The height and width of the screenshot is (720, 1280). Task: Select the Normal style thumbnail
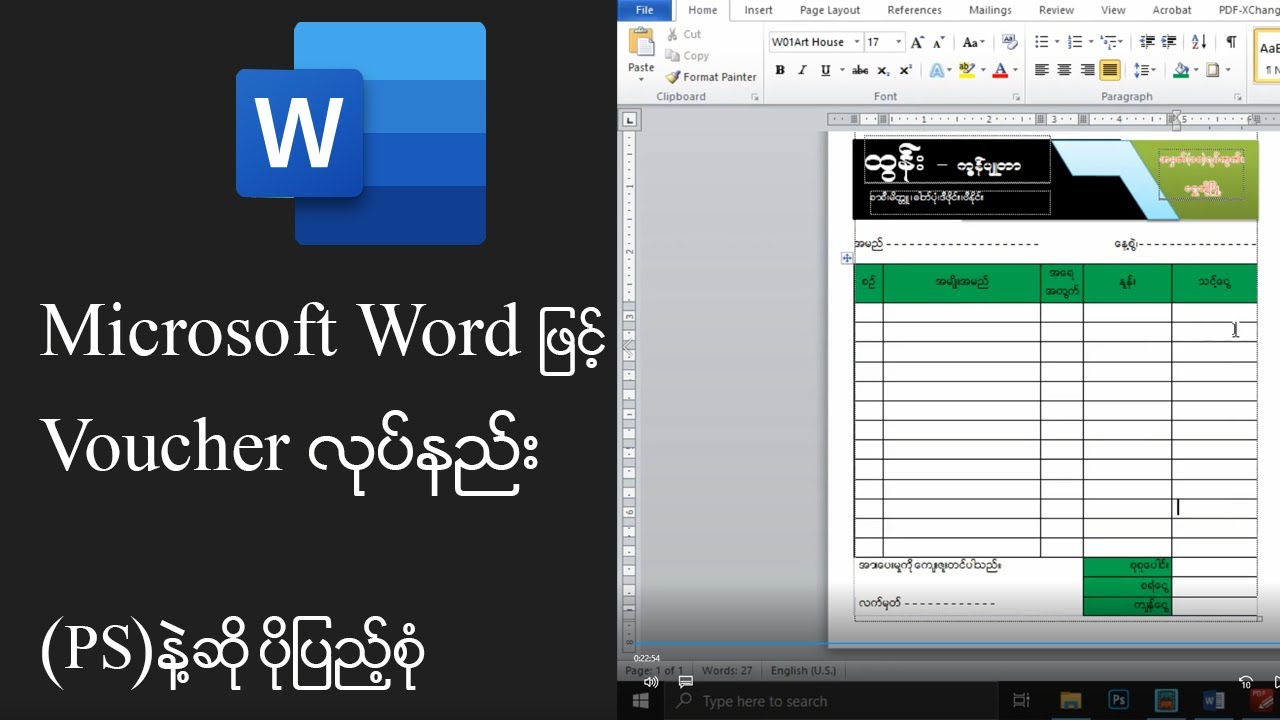(1268, 57)
